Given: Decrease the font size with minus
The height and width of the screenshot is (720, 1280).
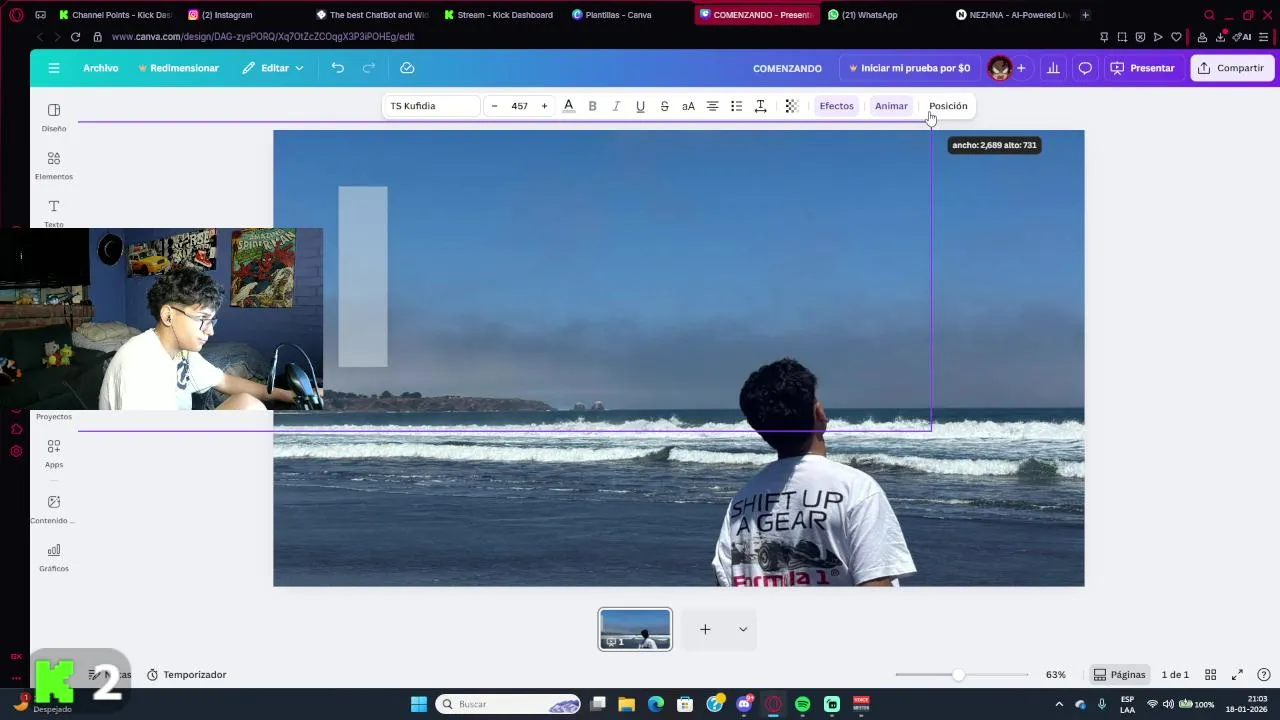Looking at the screenshot, I should click(x=494, y=106).
